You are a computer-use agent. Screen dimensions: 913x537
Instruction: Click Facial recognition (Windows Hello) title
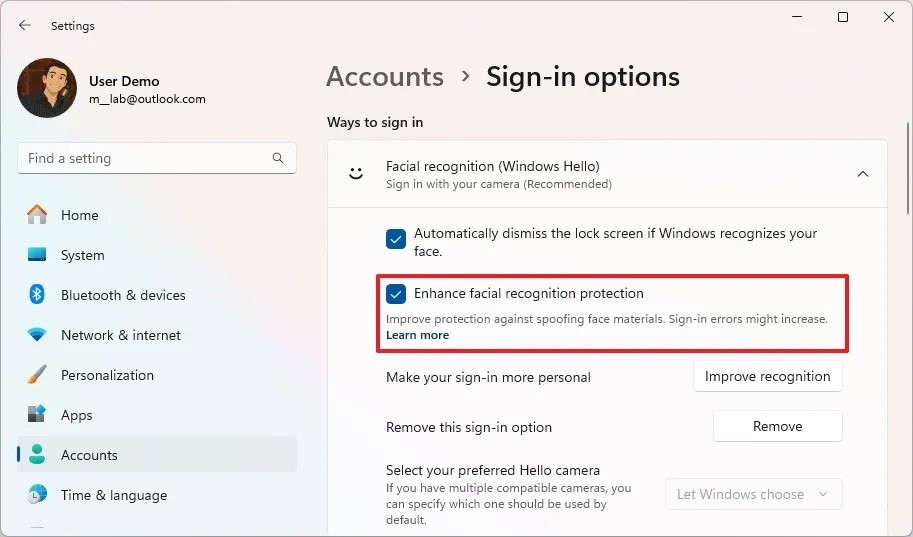[493, 166]
